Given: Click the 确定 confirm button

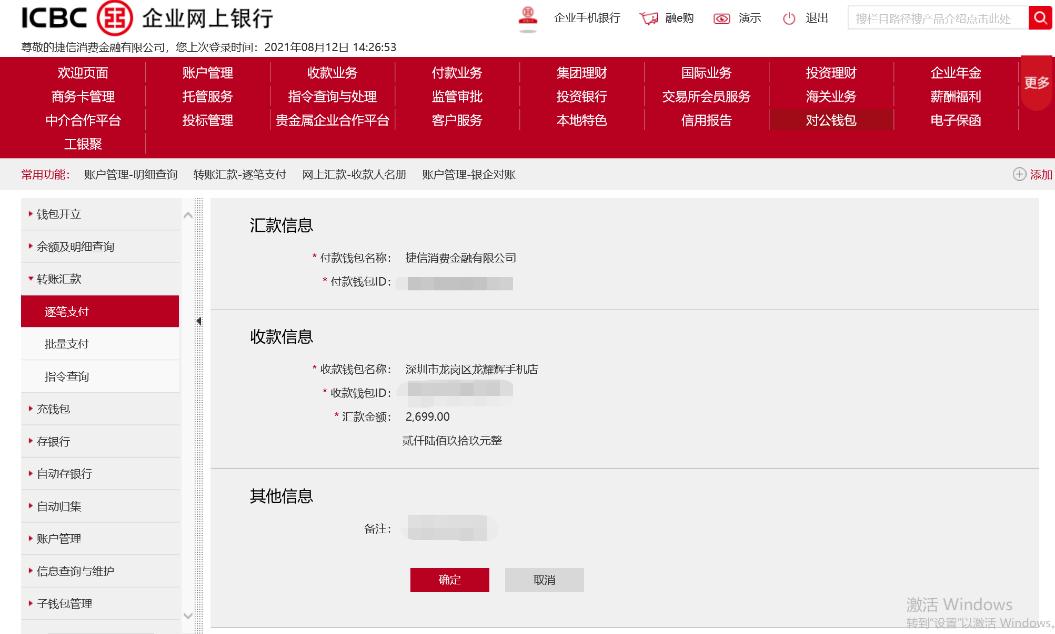Looking at the screenshot, I should point(449,579).
